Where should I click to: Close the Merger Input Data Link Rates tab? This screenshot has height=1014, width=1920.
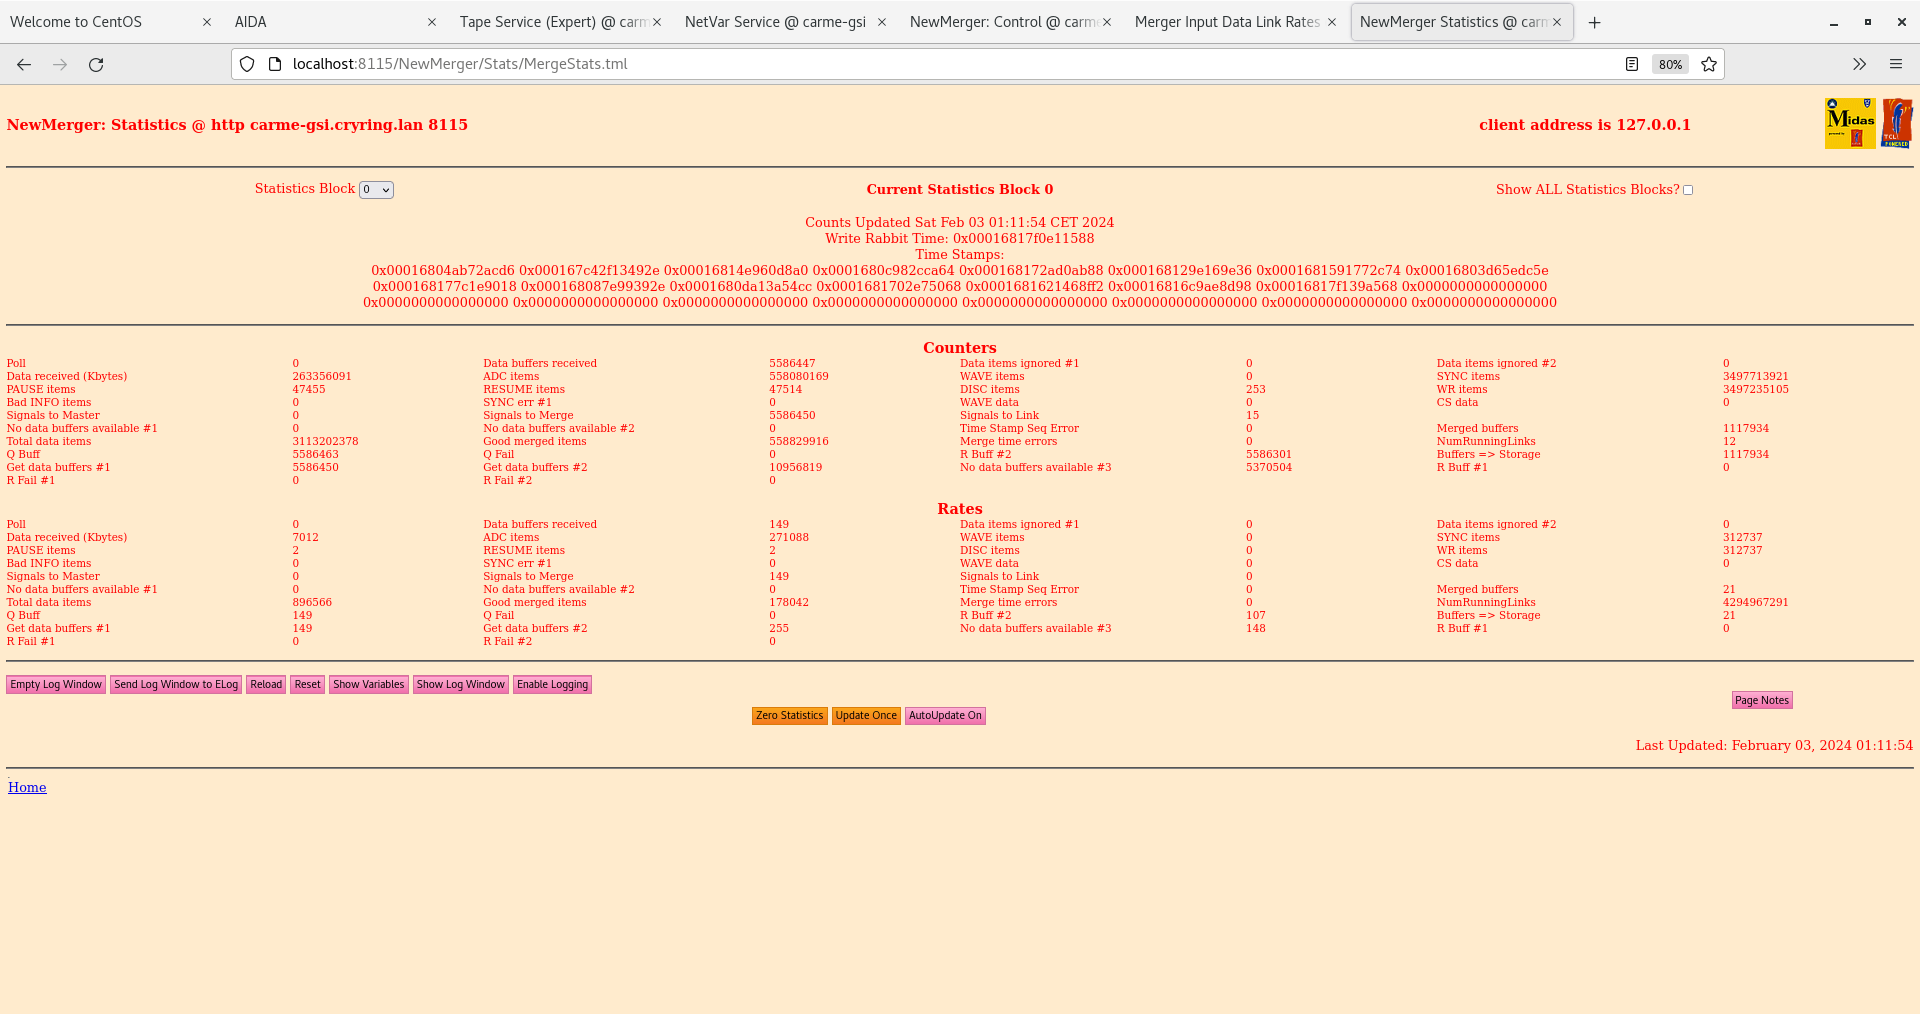coord(1332,22)
